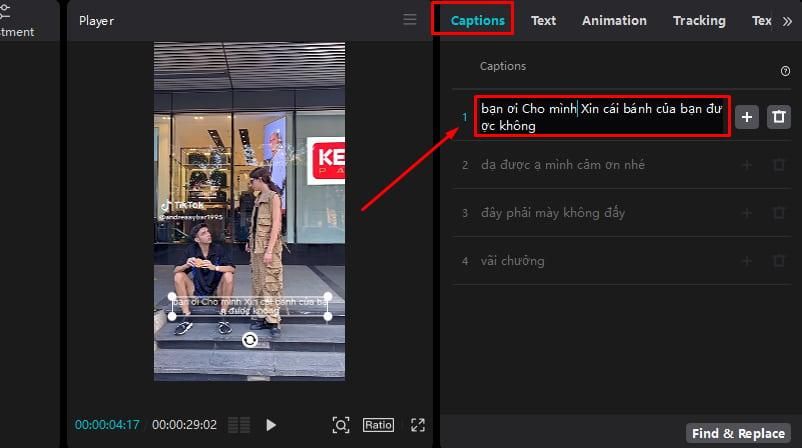
Task: Select the caption text box in the video preview
Action: coord(250,306)
